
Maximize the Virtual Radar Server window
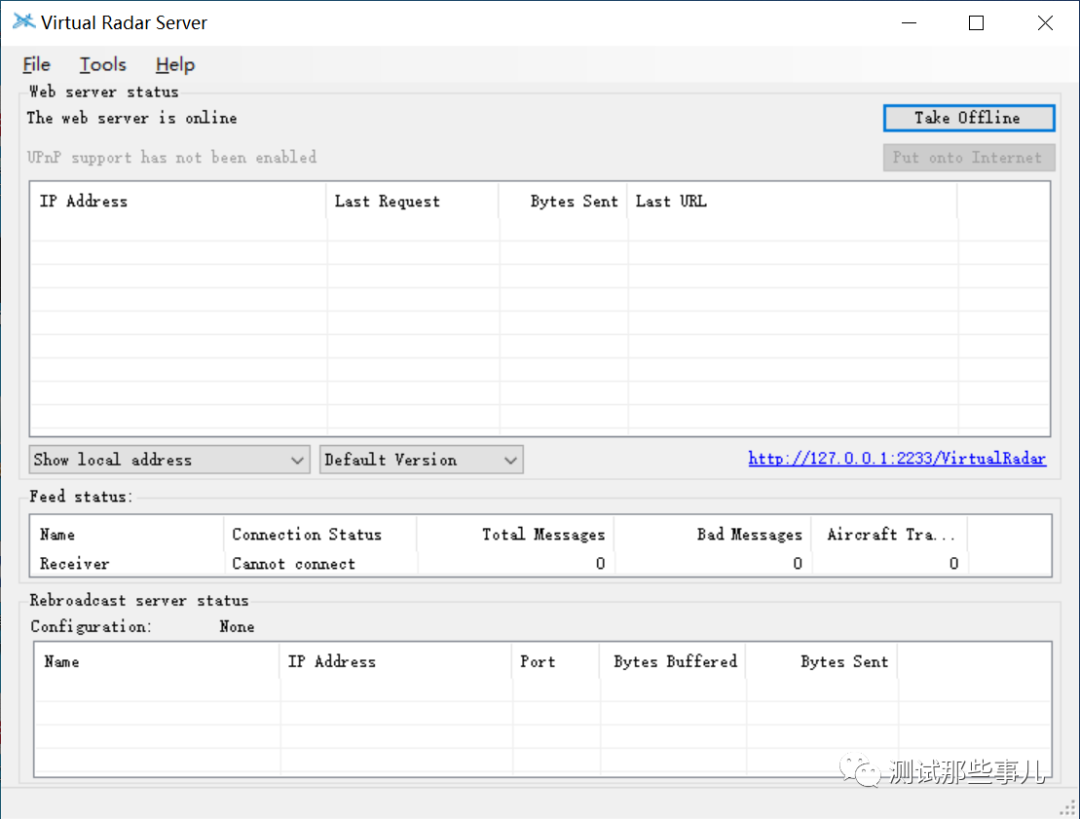pos(976,23)
